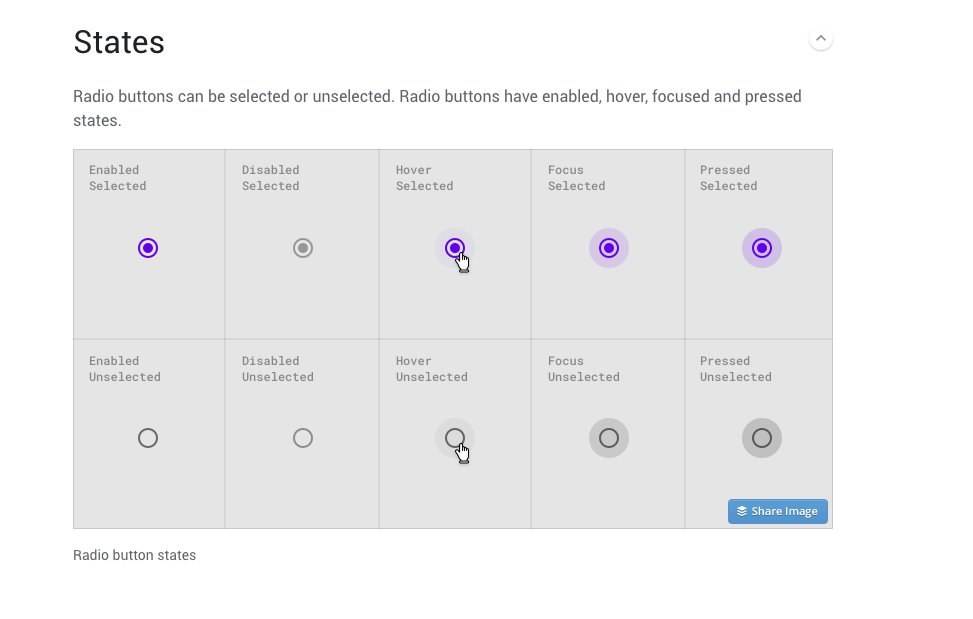Click the States heading
The image size is (973, 619).
(x=119, y=42)
